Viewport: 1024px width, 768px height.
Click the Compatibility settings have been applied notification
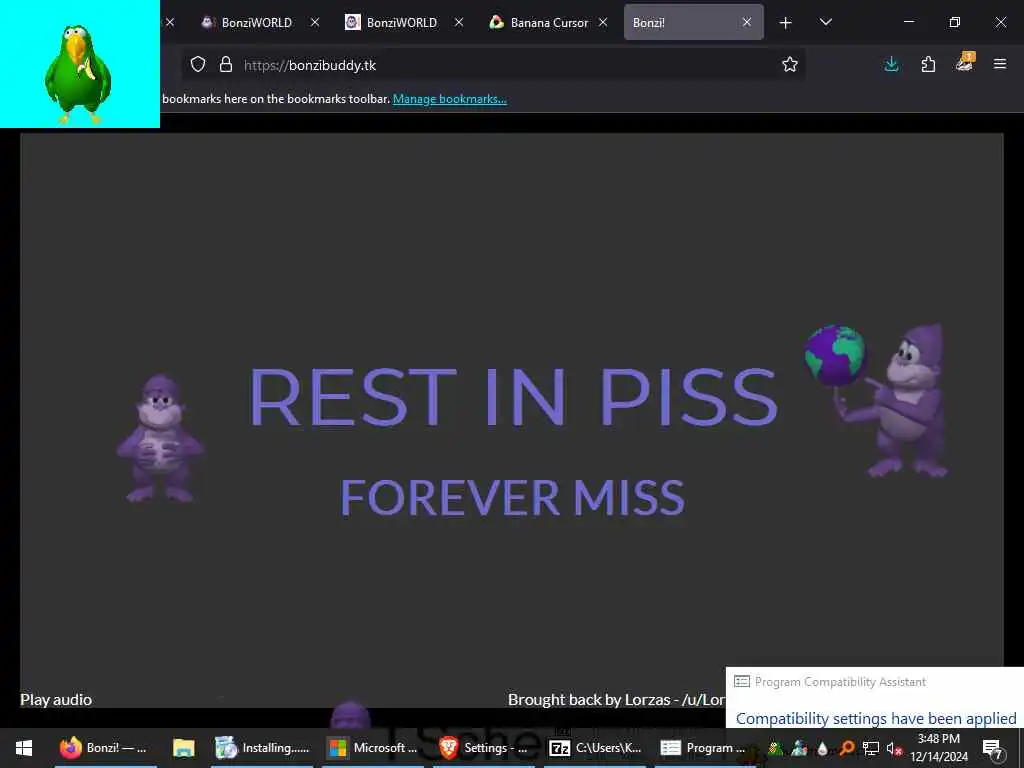(876, 718)
